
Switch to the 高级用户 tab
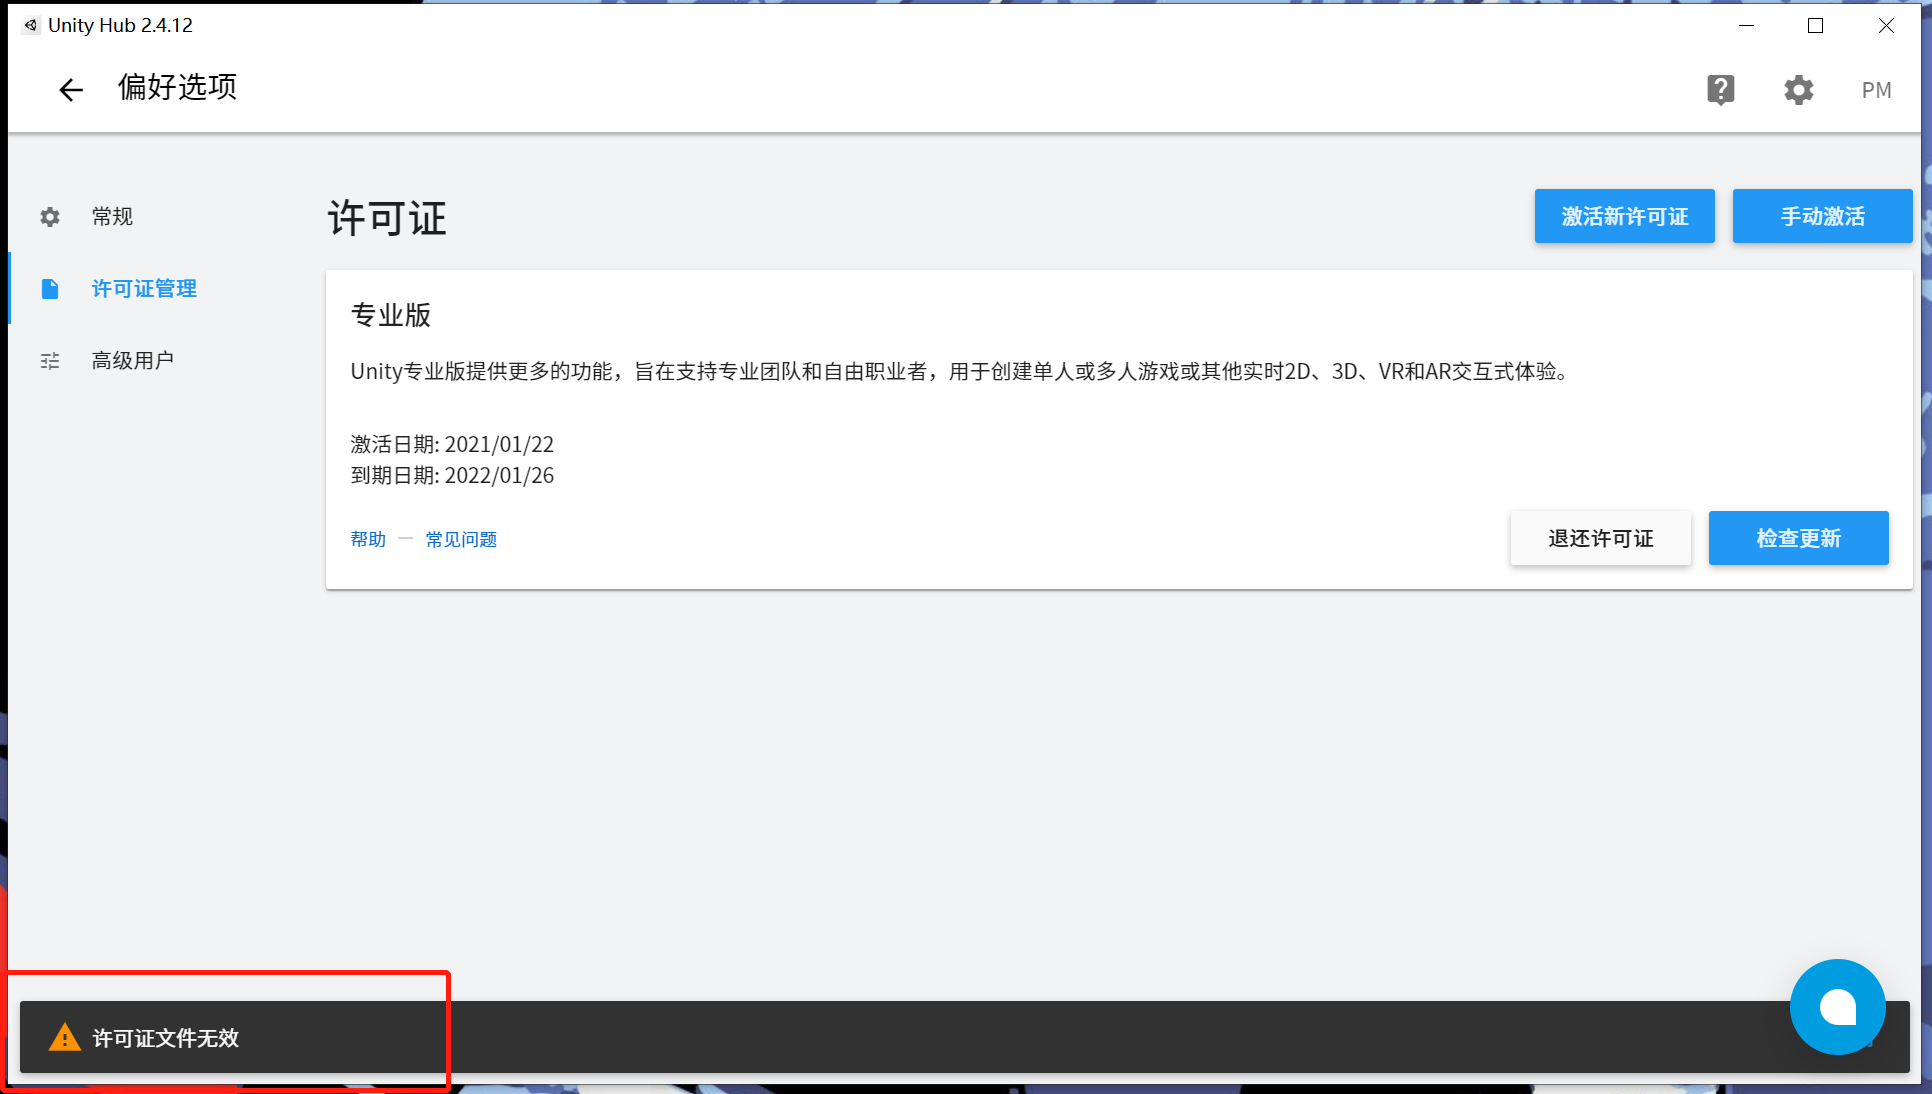click(x=132, y=361)
